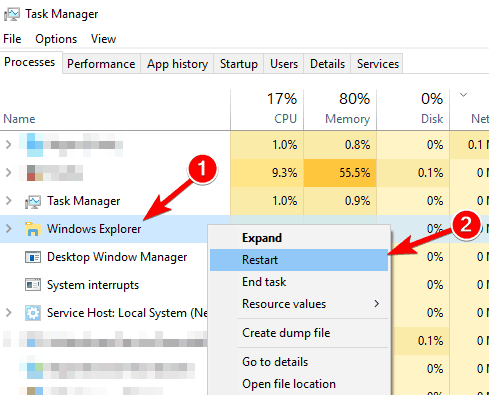Switch to the Performance tab
Screen dimensions: 489x395
[x=101, y=64]
